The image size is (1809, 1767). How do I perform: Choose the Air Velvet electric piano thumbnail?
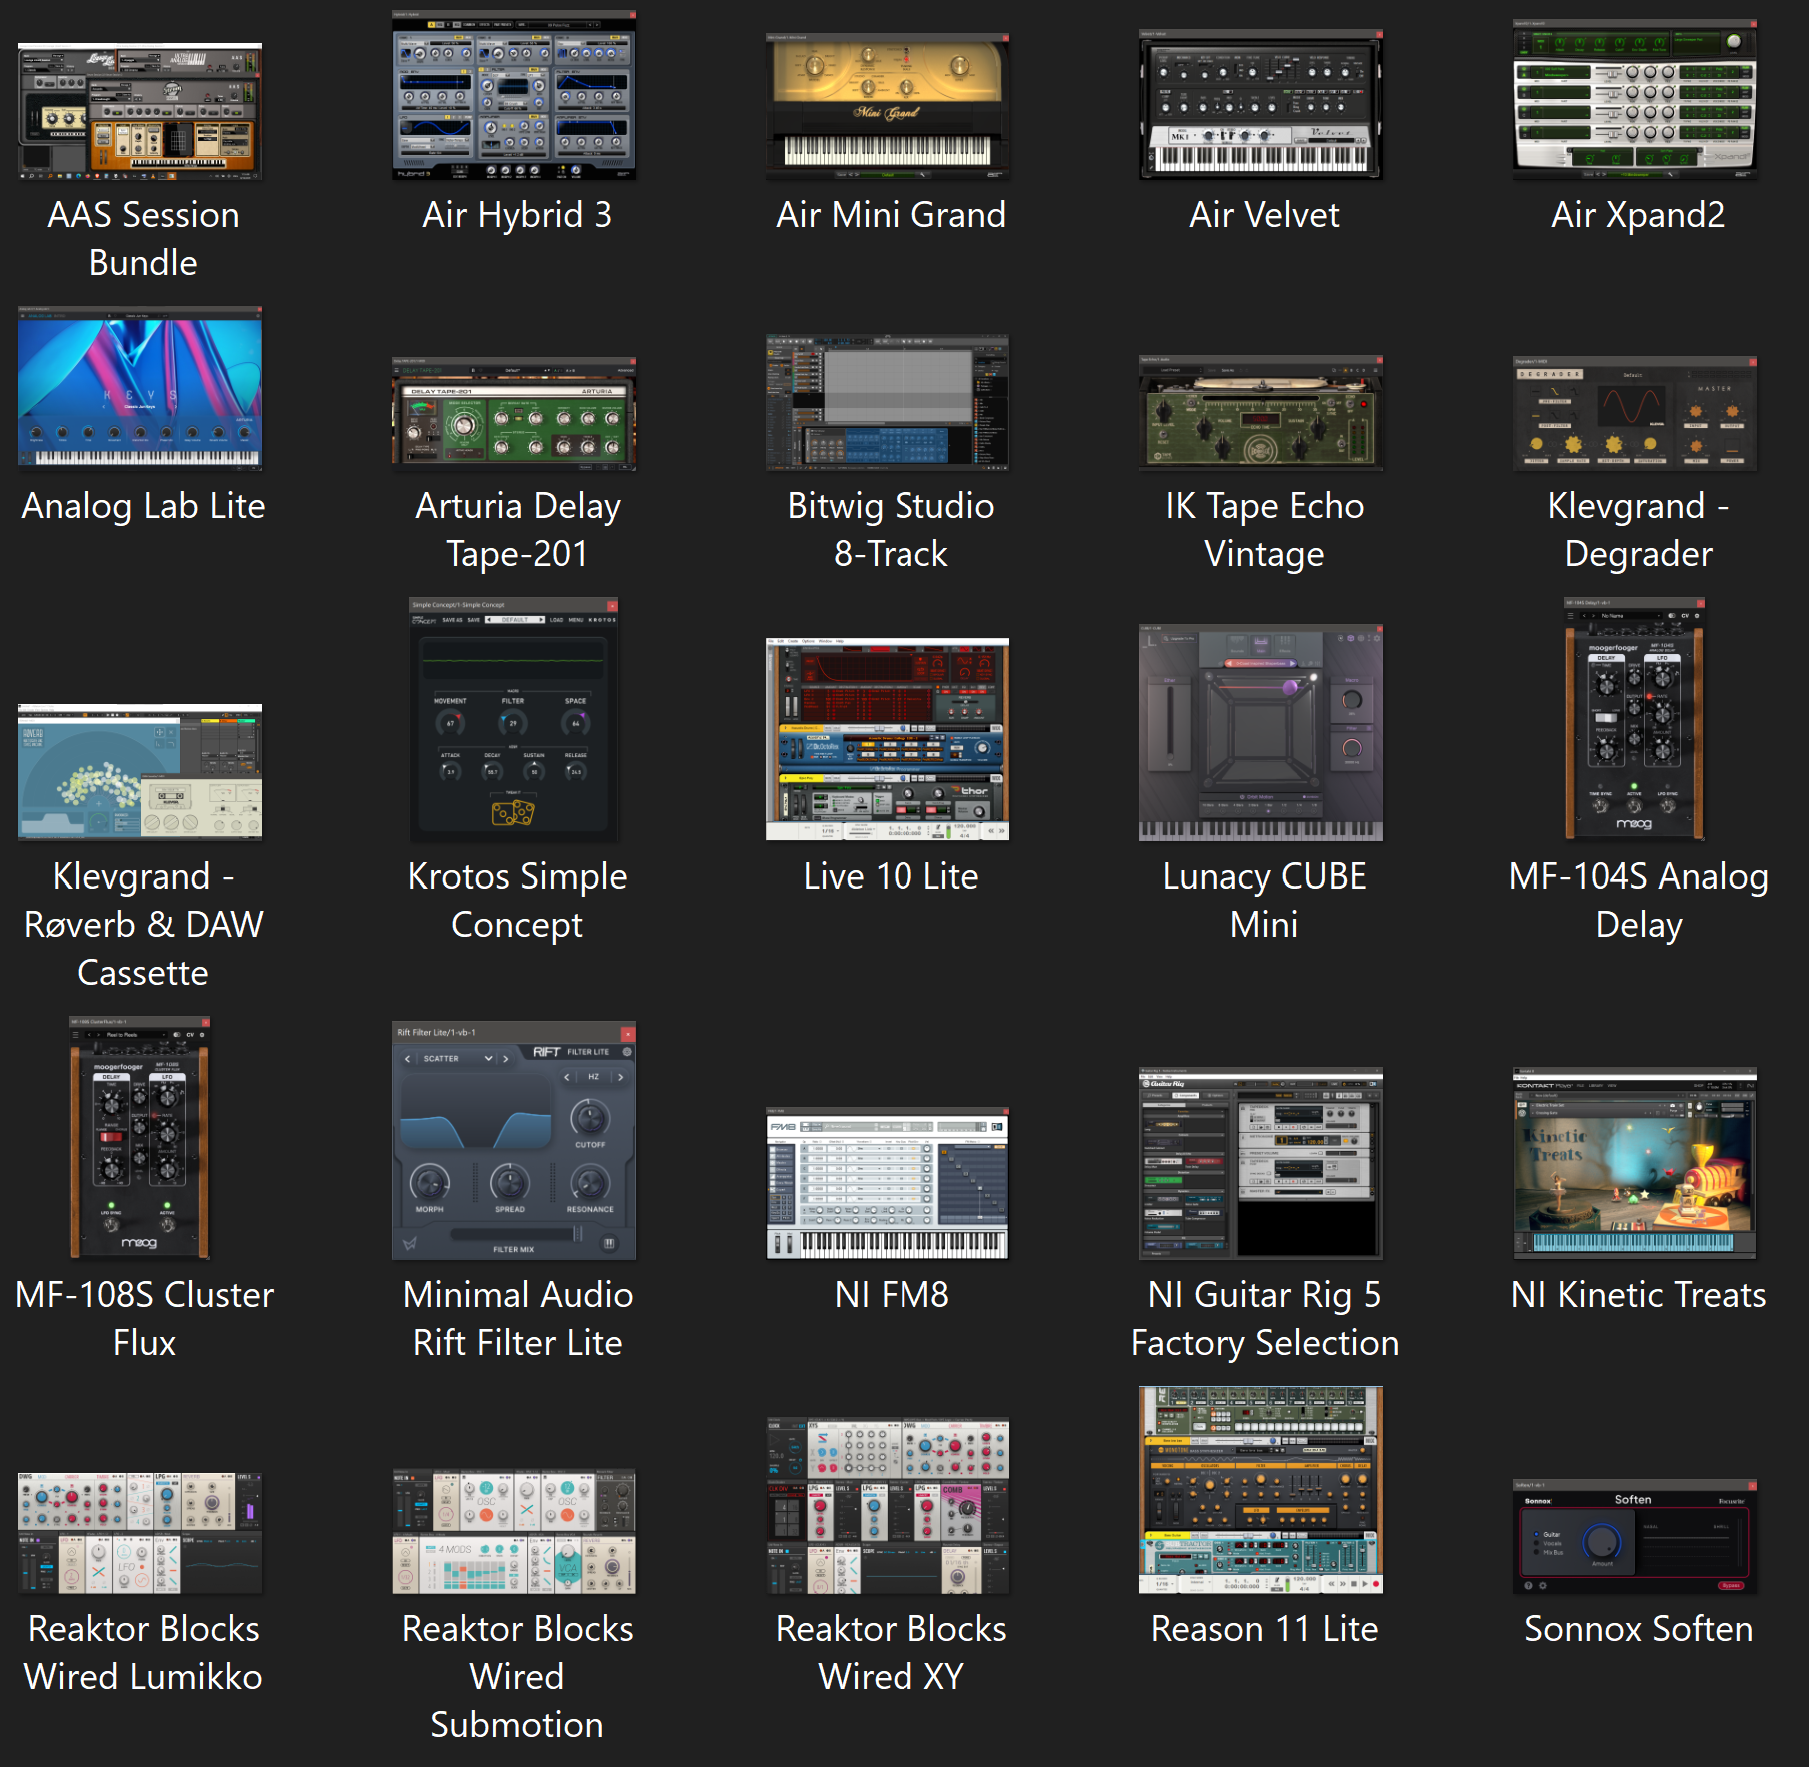click(1261, 104)
